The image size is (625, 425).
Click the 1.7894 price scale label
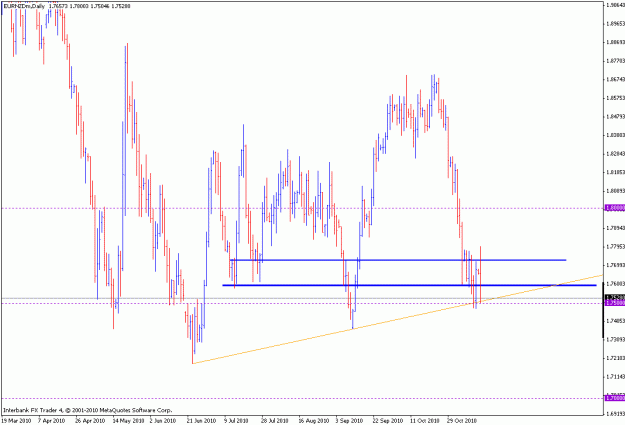615,228
